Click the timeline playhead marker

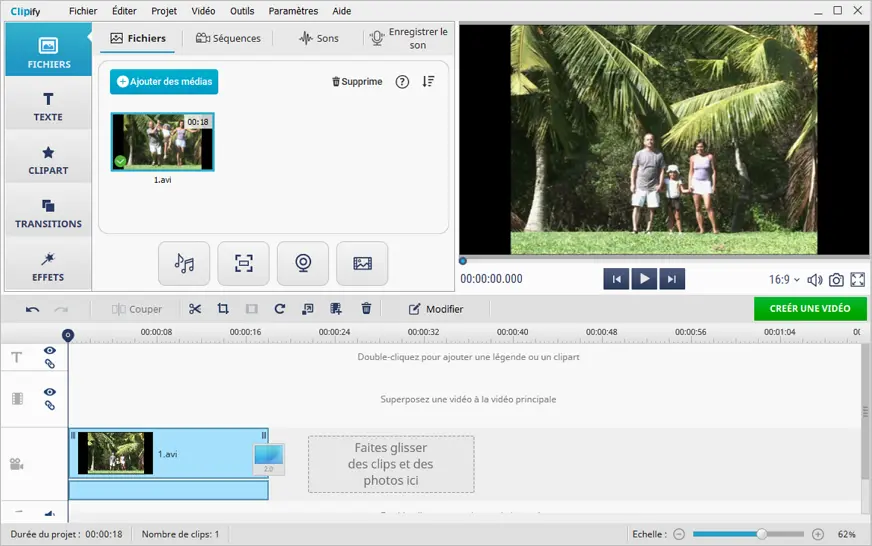[68, 335]
